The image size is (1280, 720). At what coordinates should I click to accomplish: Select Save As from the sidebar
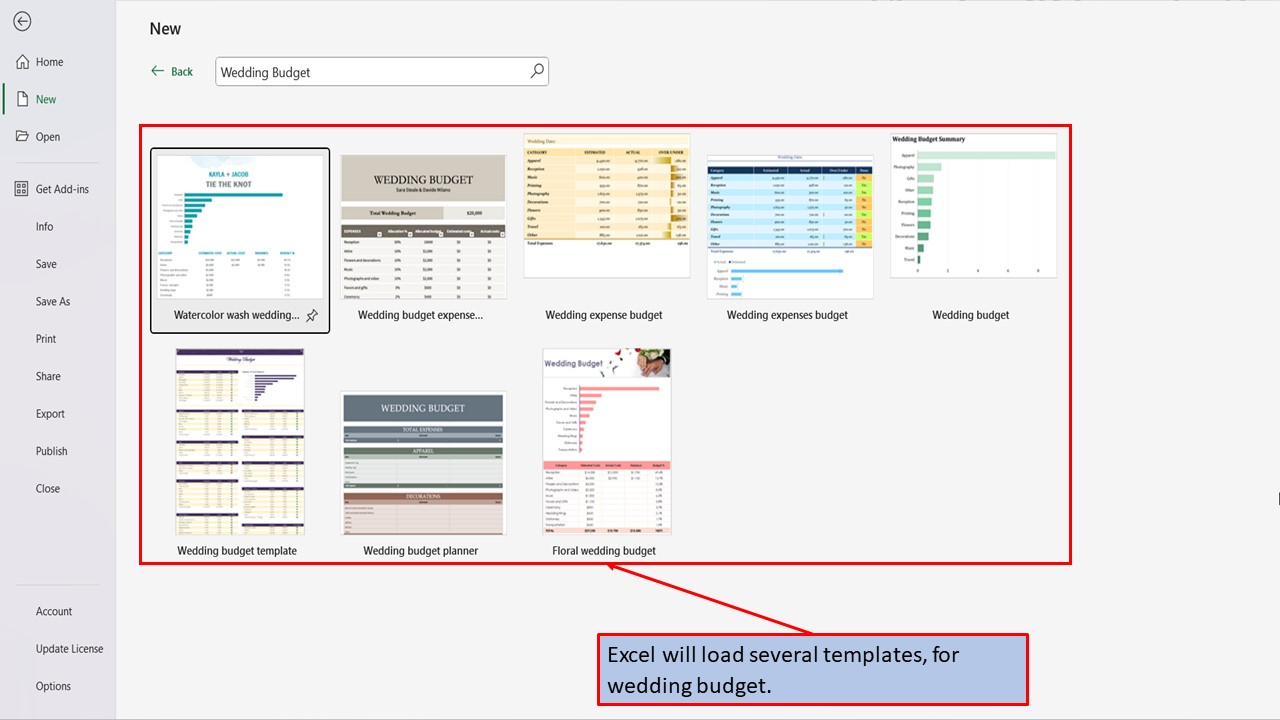(54, 301)
